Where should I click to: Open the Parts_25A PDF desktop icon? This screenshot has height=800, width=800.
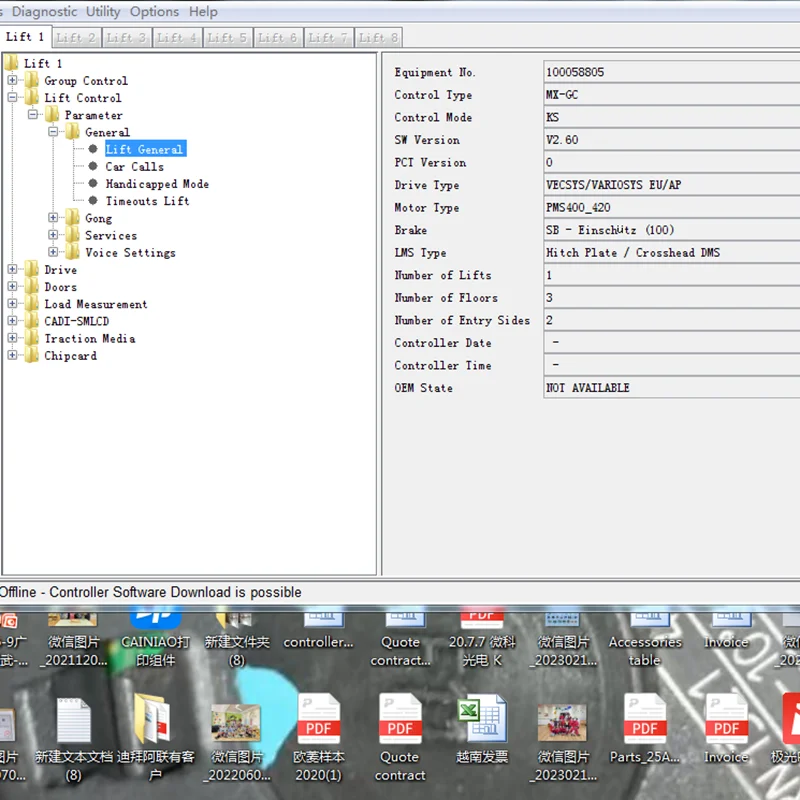click(x=645, y=720)
